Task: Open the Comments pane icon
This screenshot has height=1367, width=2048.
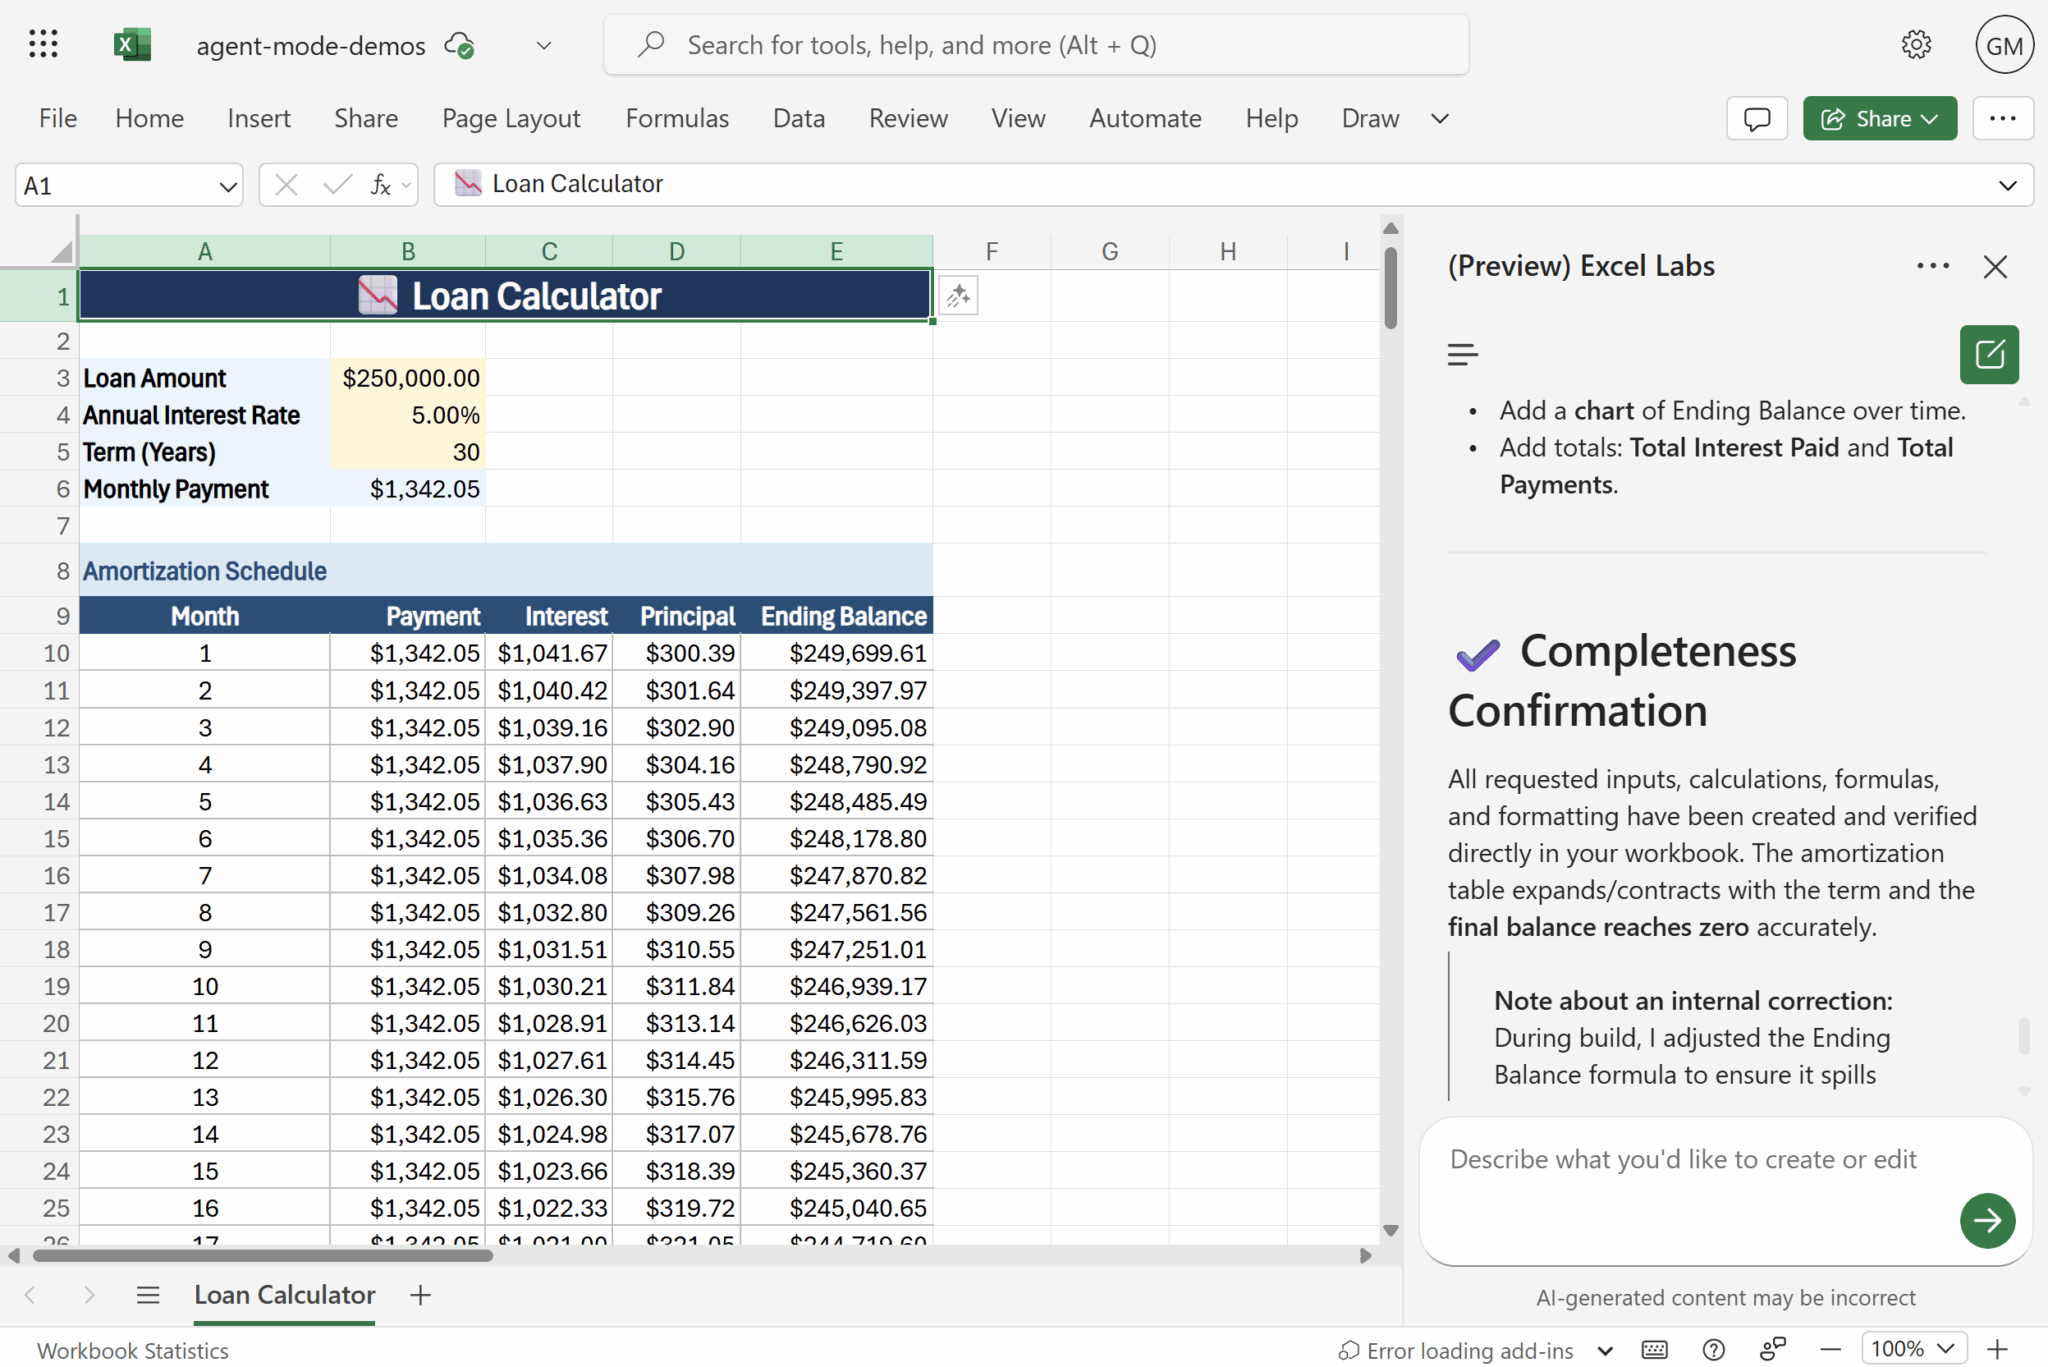Action: 1756,119
